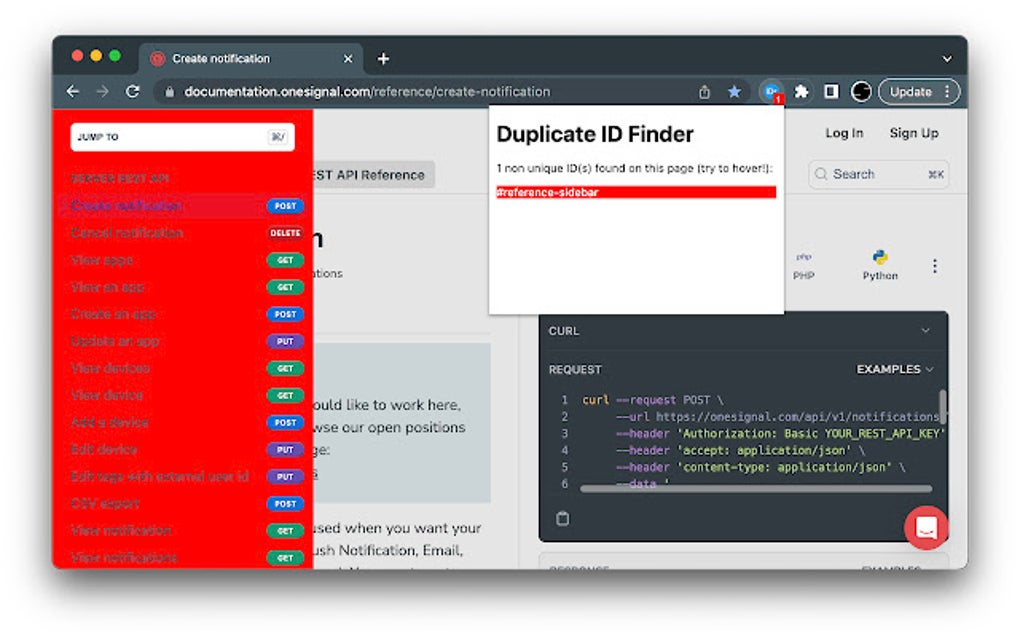The width and height of the screenshot is (1020, 638).
Task: Open the EXAMPLES dropdown in Request
Action: point(895,369)
